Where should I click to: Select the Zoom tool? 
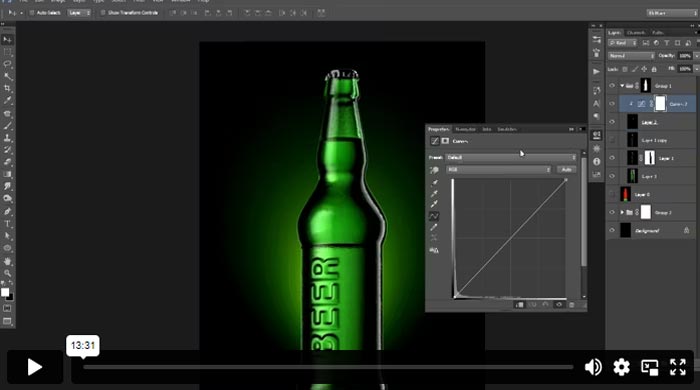(x=8, y=273)
